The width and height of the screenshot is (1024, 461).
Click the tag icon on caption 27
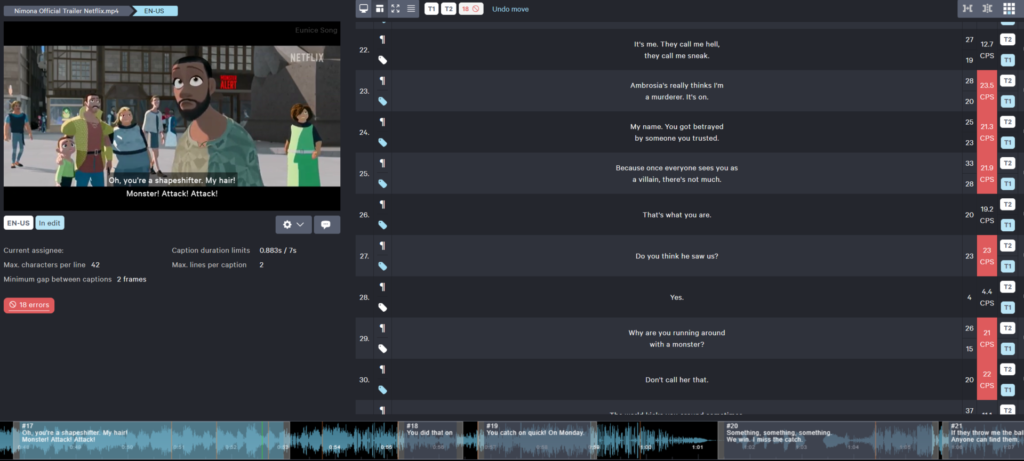coord(382,266)
